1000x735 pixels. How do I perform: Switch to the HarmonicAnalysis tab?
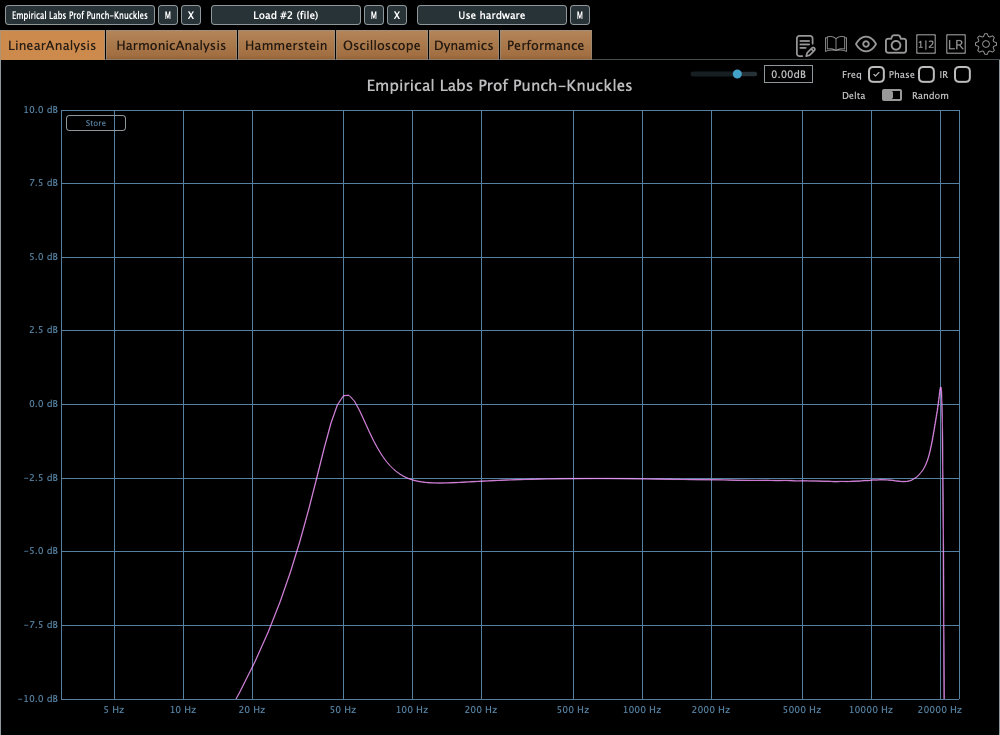(x=171, y=45)
